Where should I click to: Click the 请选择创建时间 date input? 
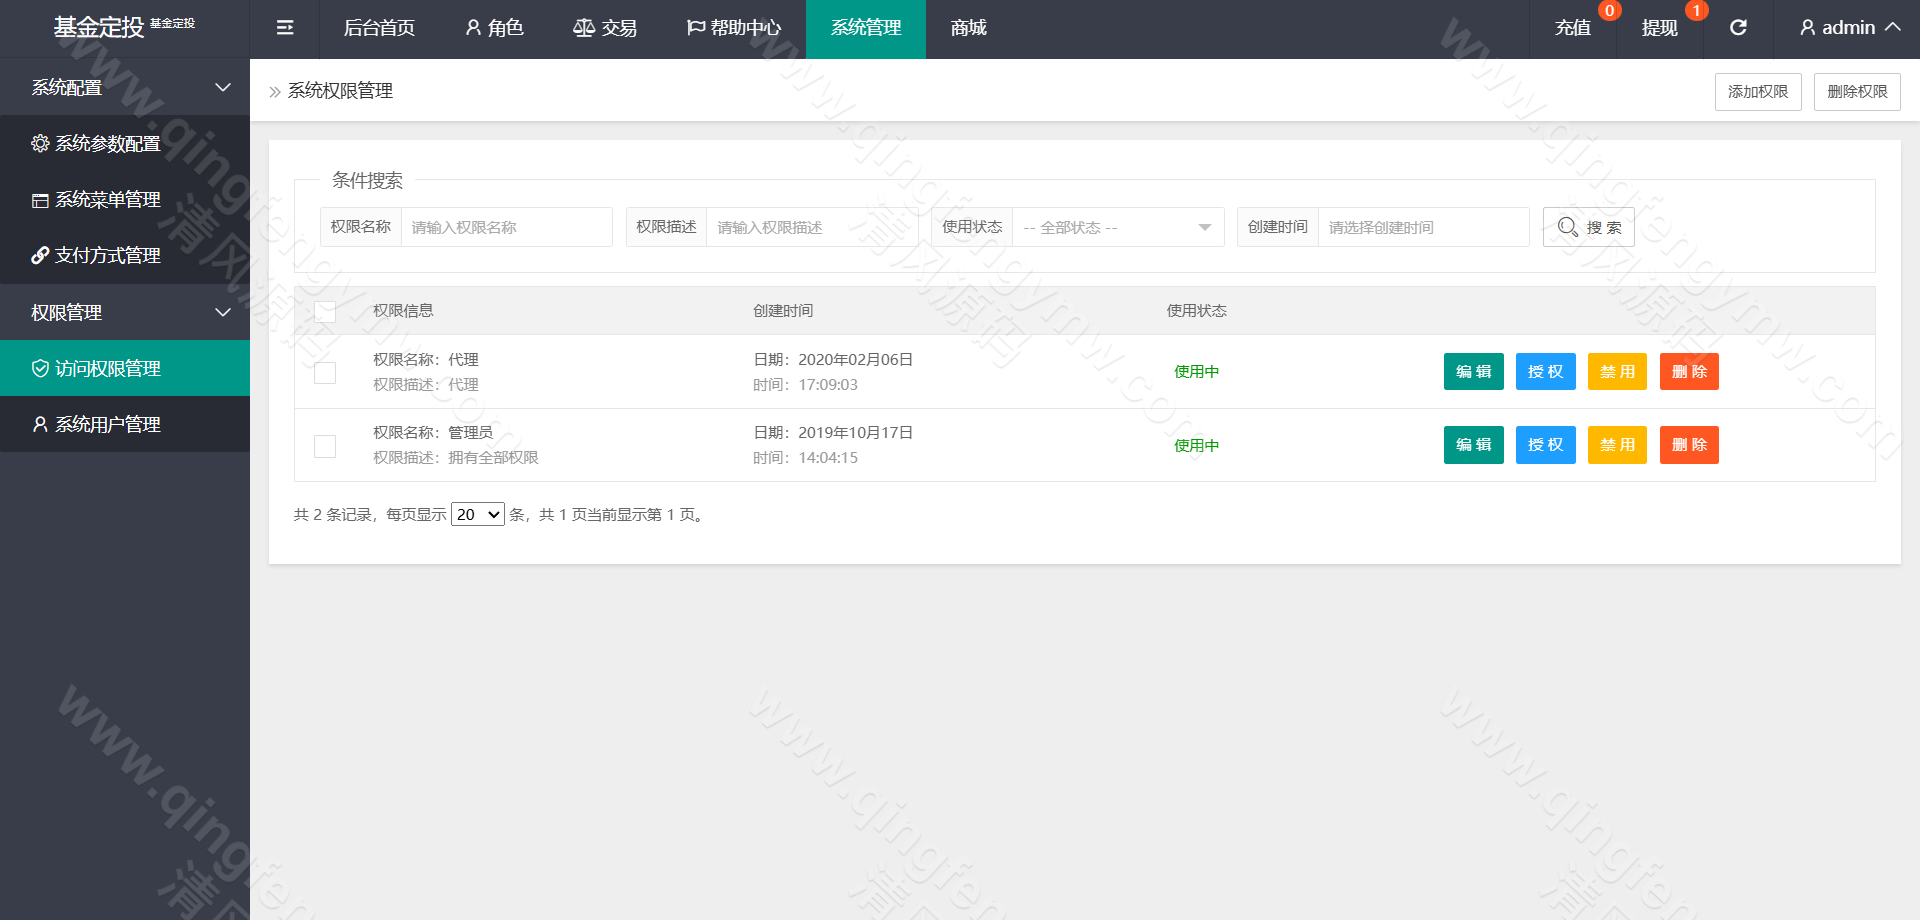pyautogui.click(x=1423, y=227)
